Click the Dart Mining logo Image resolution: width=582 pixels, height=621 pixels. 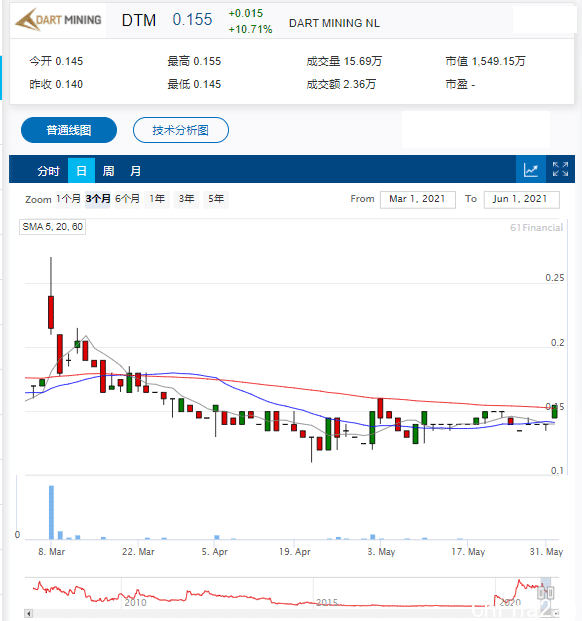[59, 20]
